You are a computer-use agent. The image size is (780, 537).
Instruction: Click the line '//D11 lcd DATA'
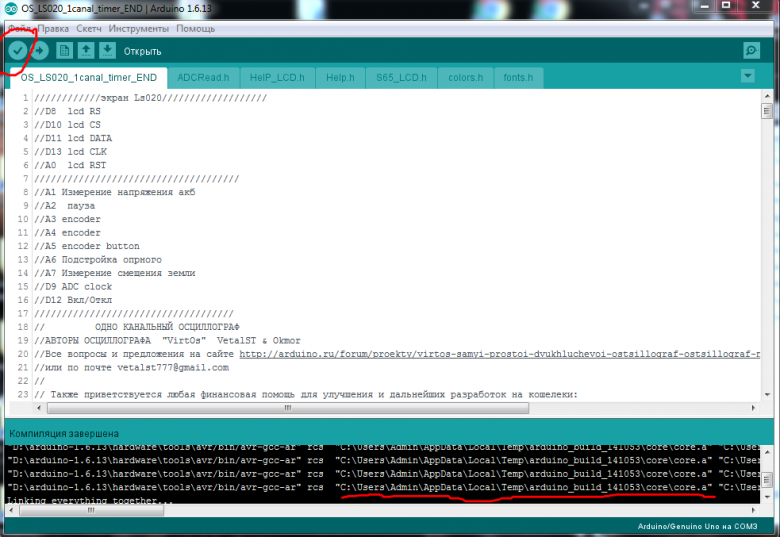[73, 138]
